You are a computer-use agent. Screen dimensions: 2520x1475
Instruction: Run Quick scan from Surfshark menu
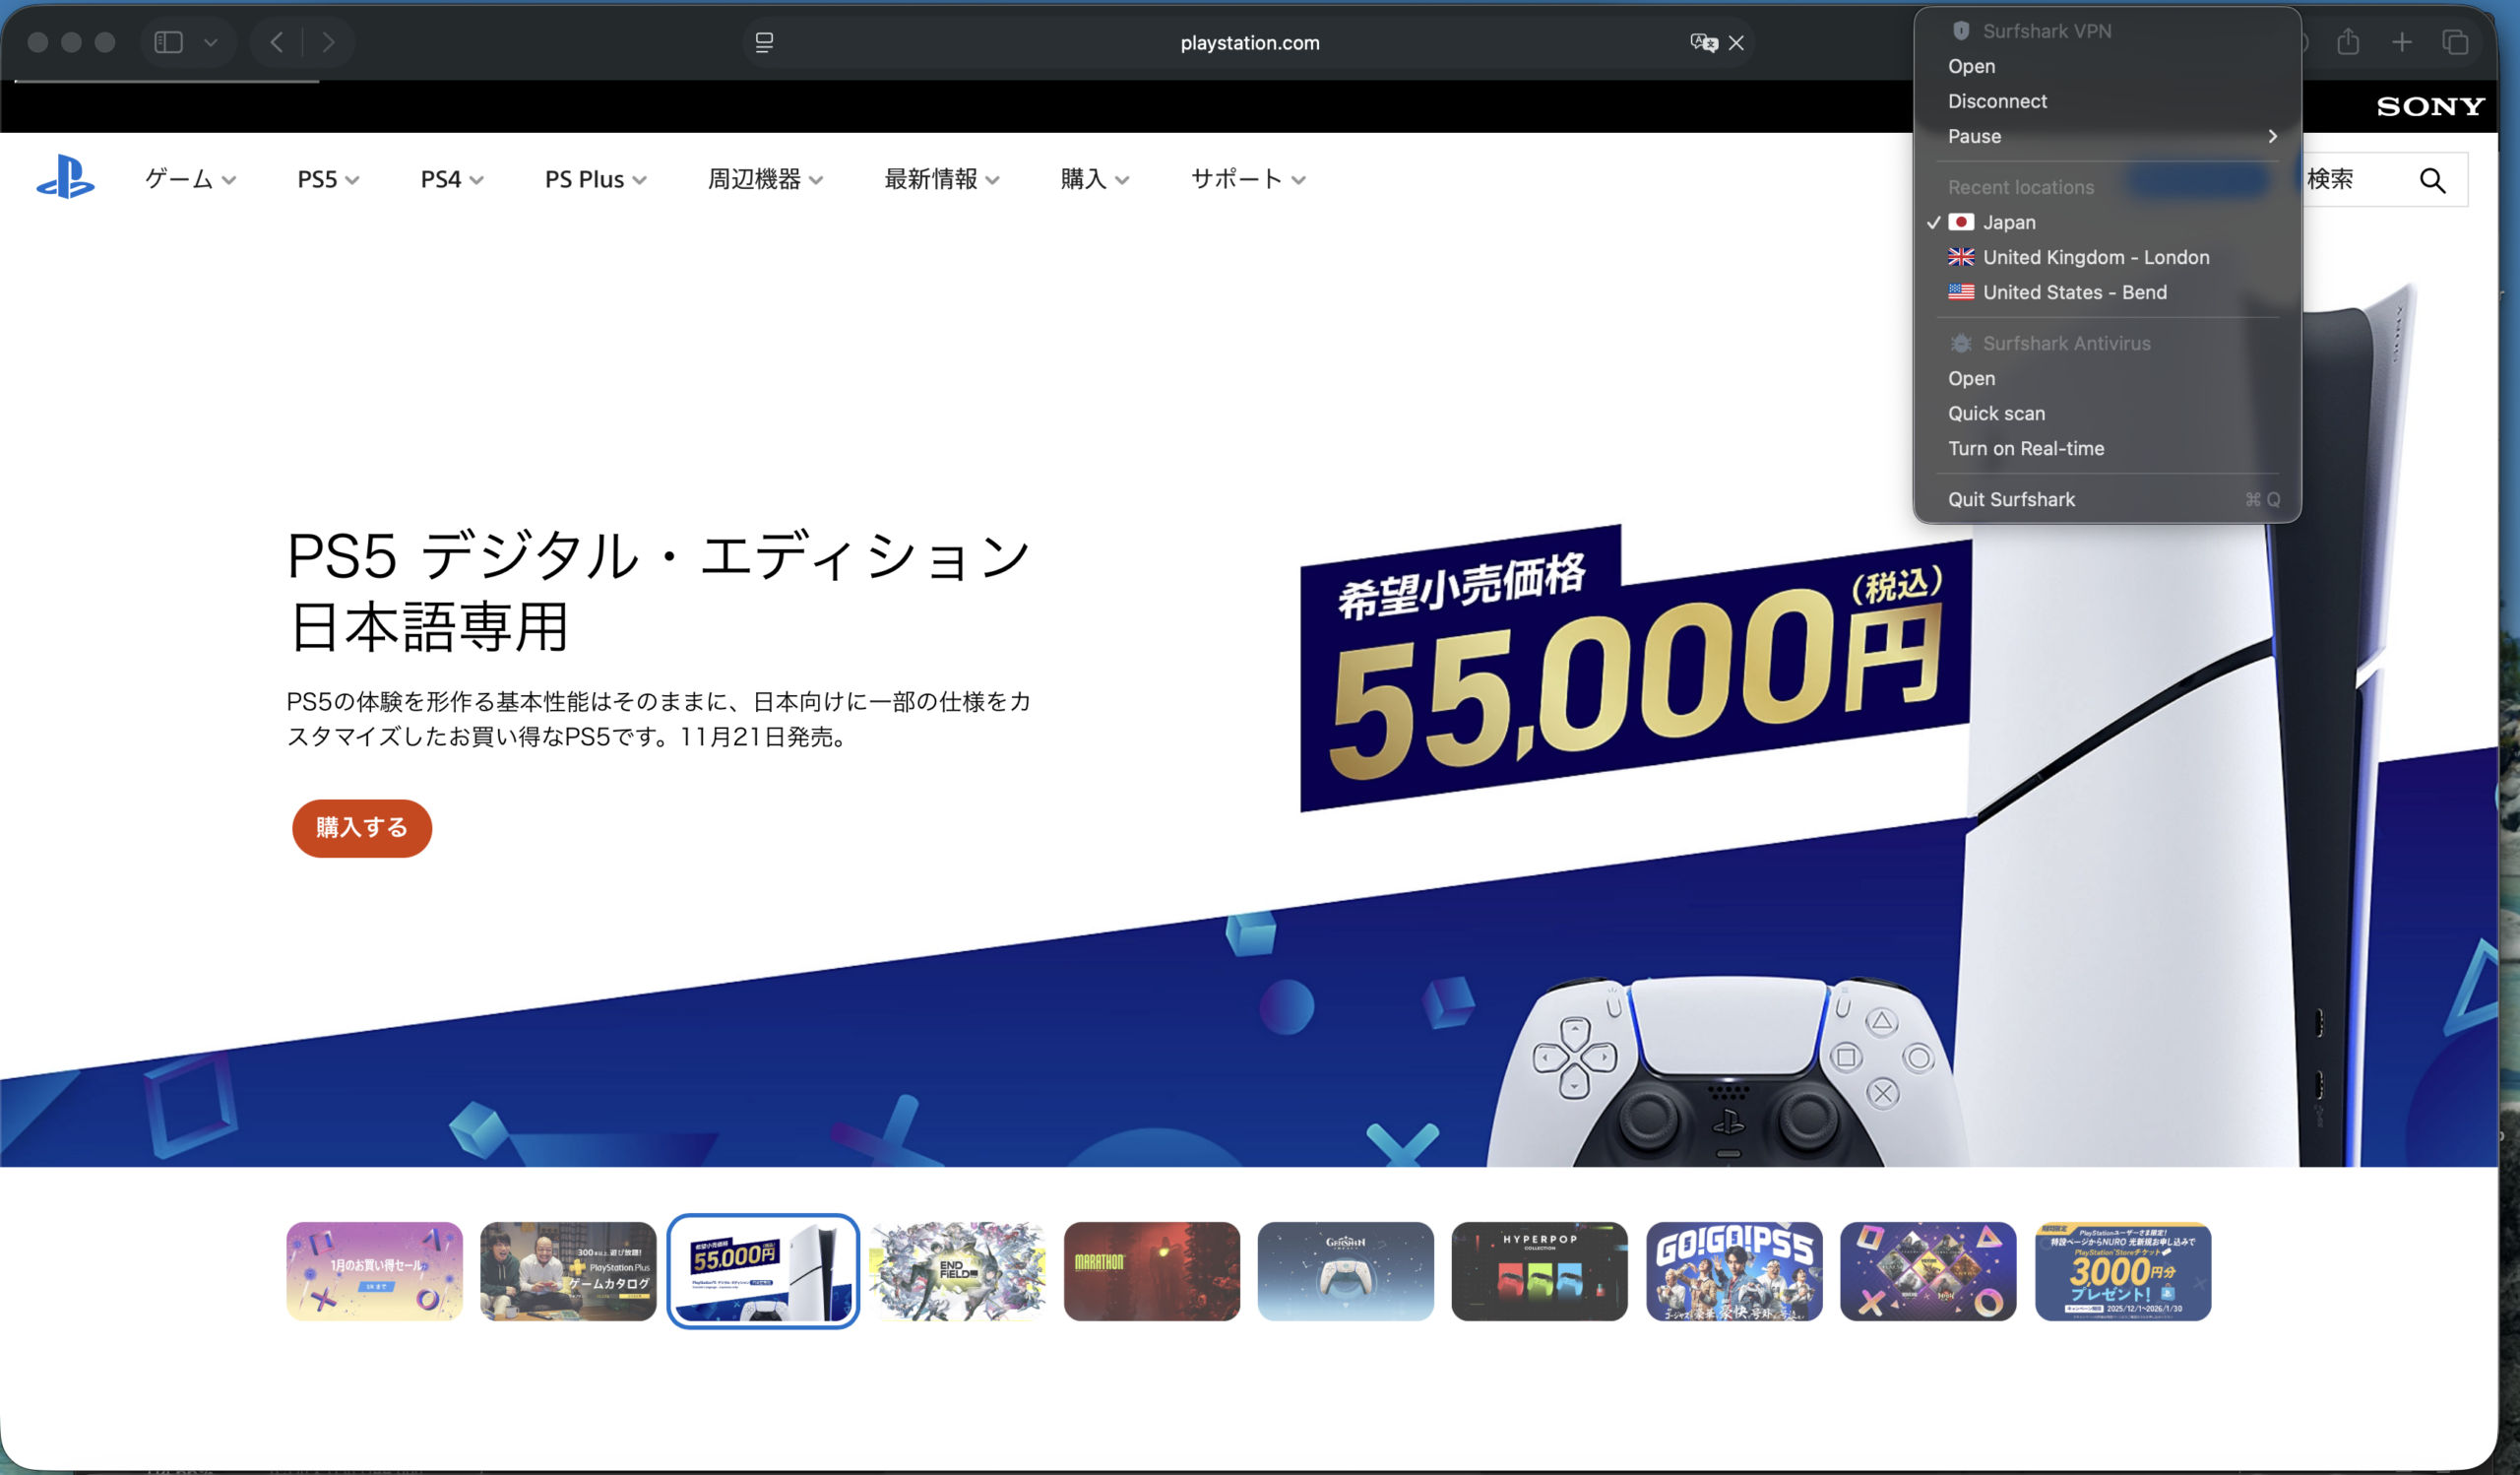pos(2107,413)
